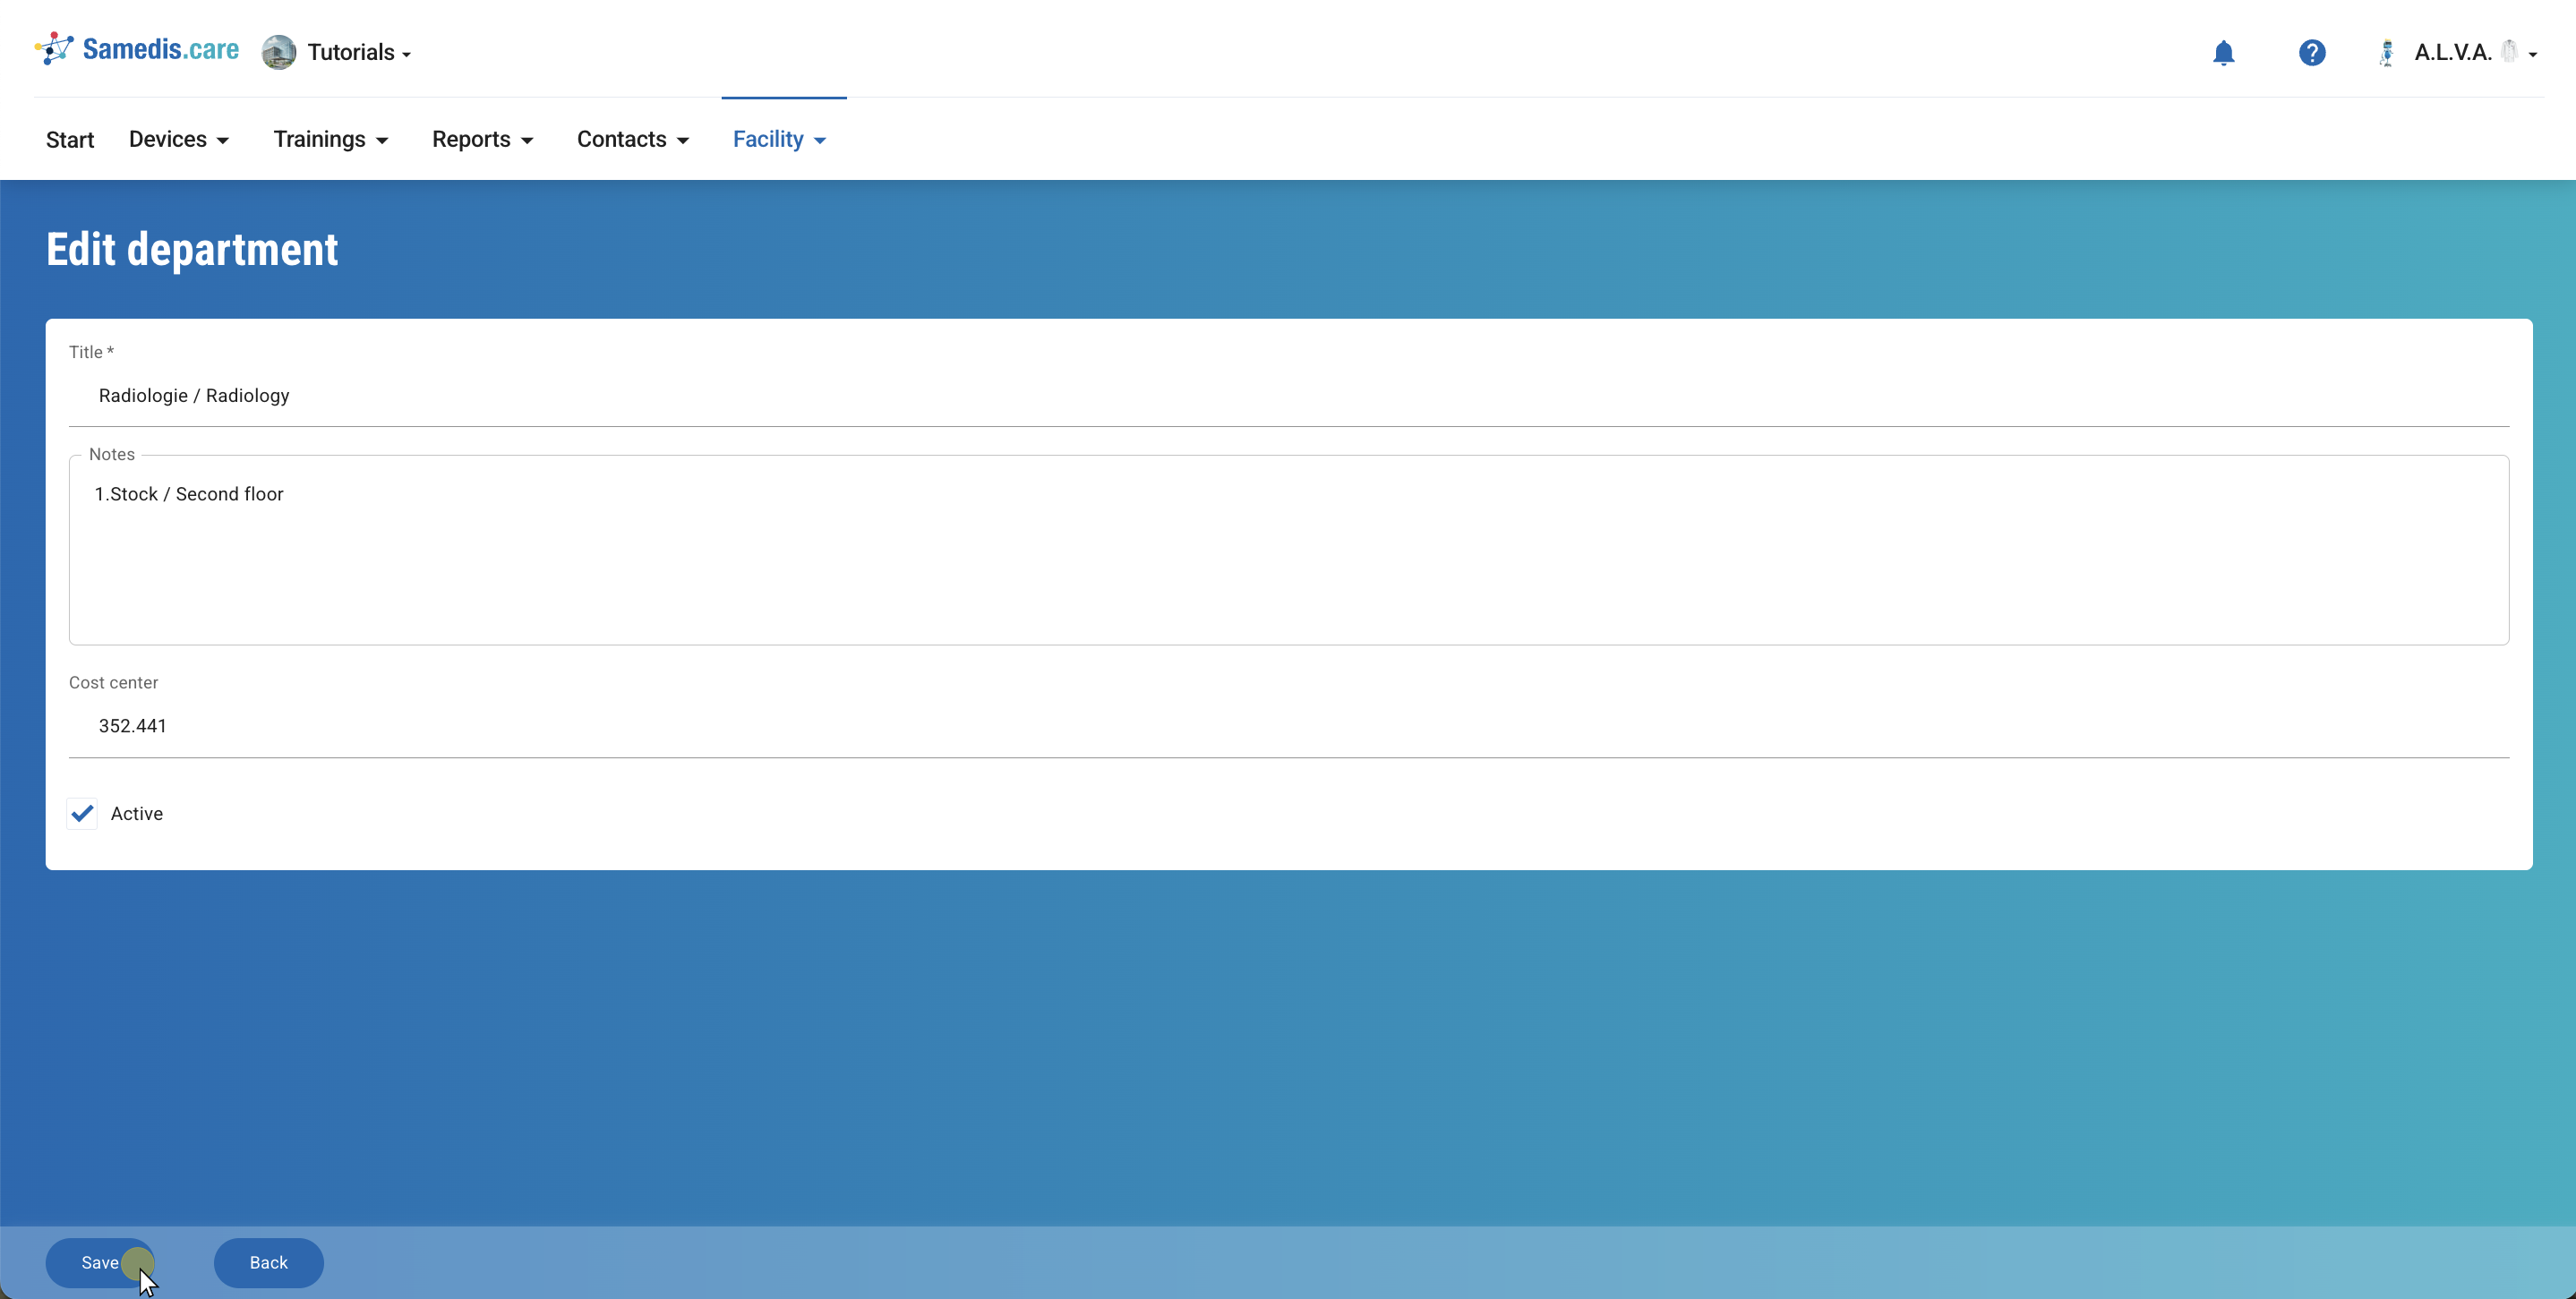This screenshot has width=2576, height=1299.
Task: Save the department changes
Action: [x=99, y=1262]
